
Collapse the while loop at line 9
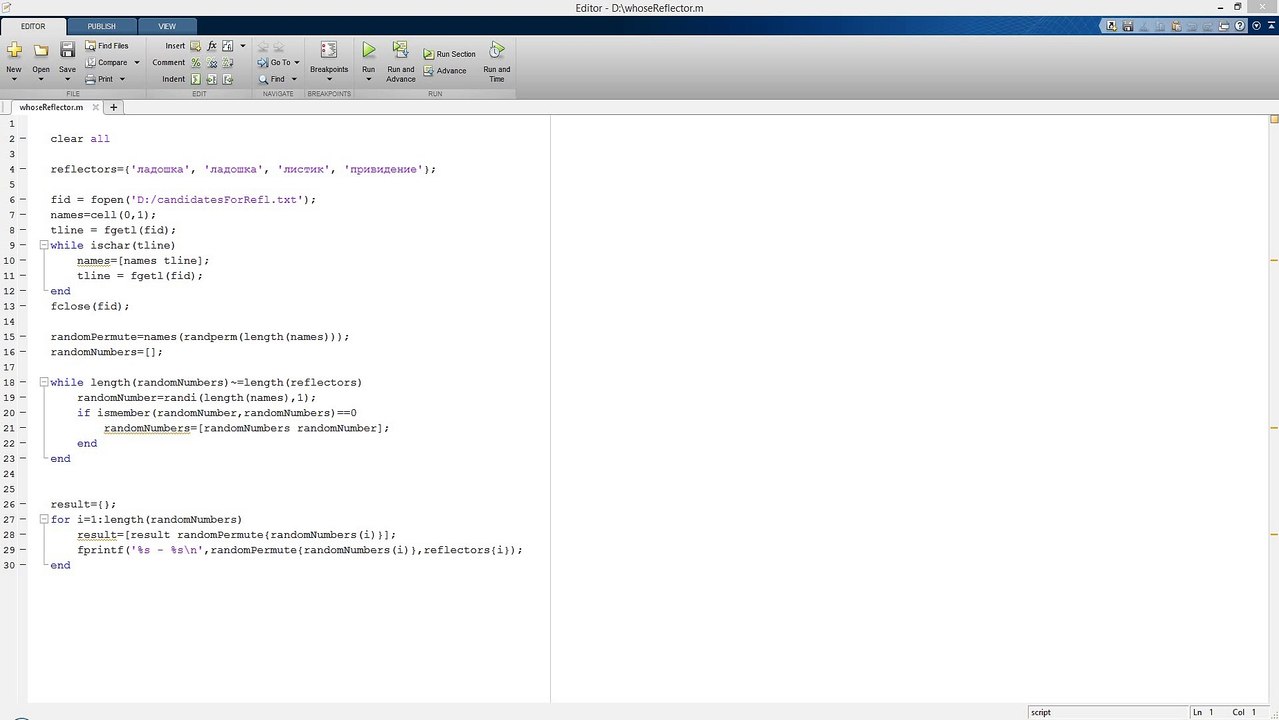pyautogui.click(x=44, y=245)
